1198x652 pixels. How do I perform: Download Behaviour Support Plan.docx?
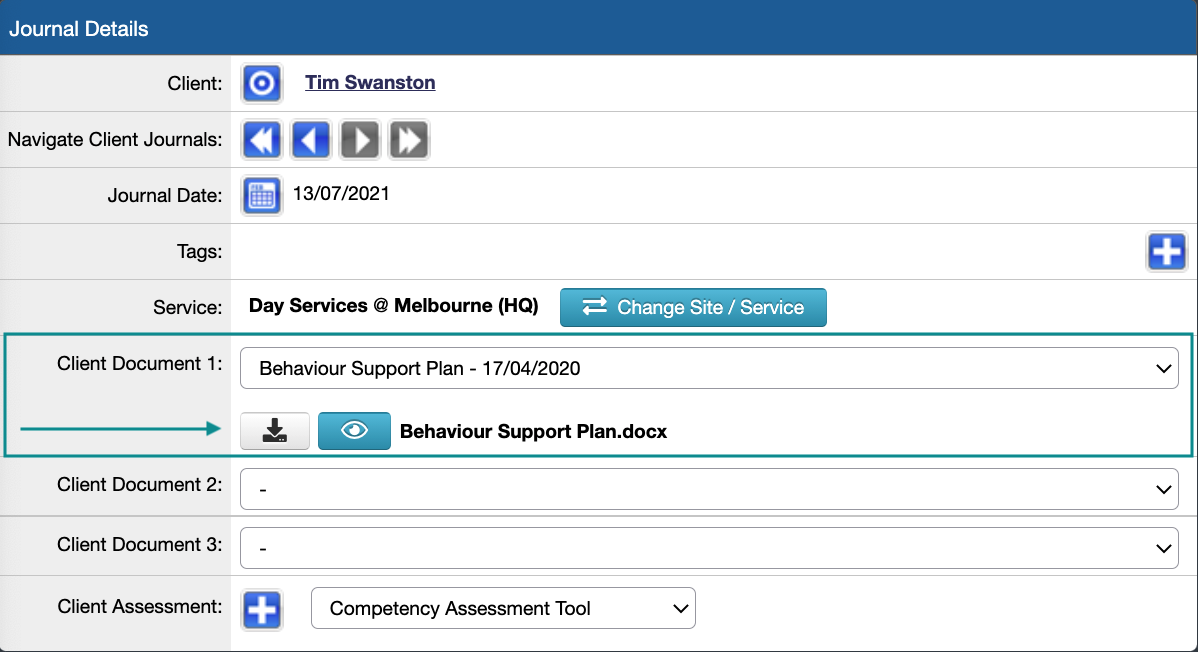[274, 430]
